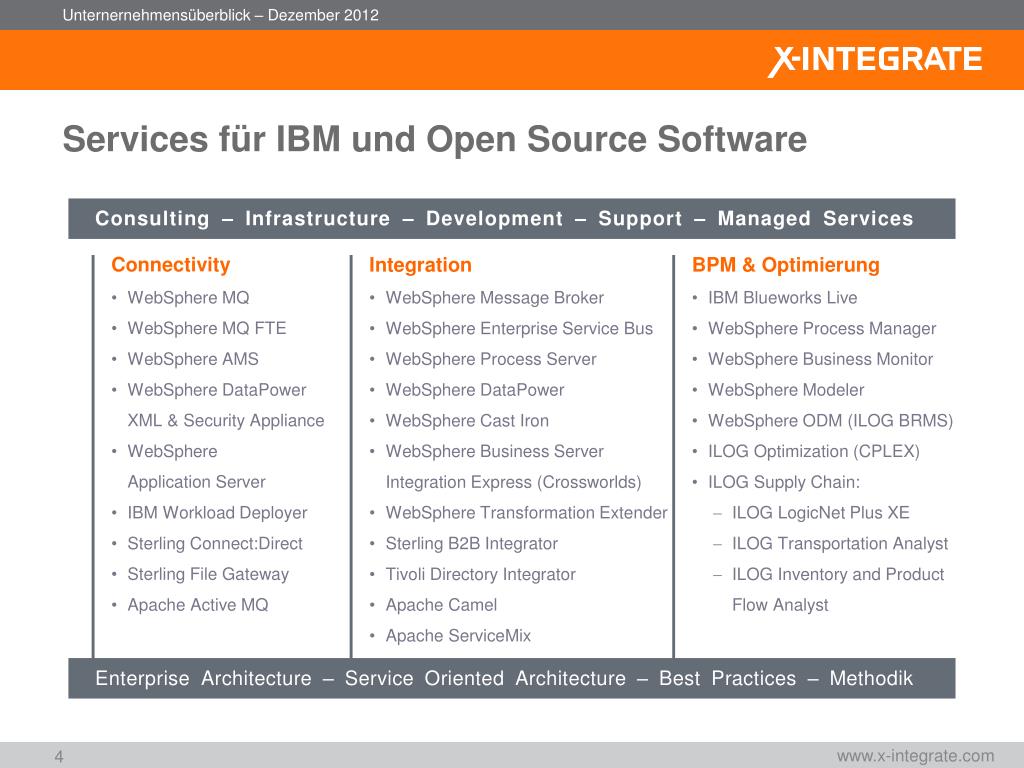Click 'WebSphere Process Server'
The height and width of the screenshot is (768, 1024).
coord(491,359)
